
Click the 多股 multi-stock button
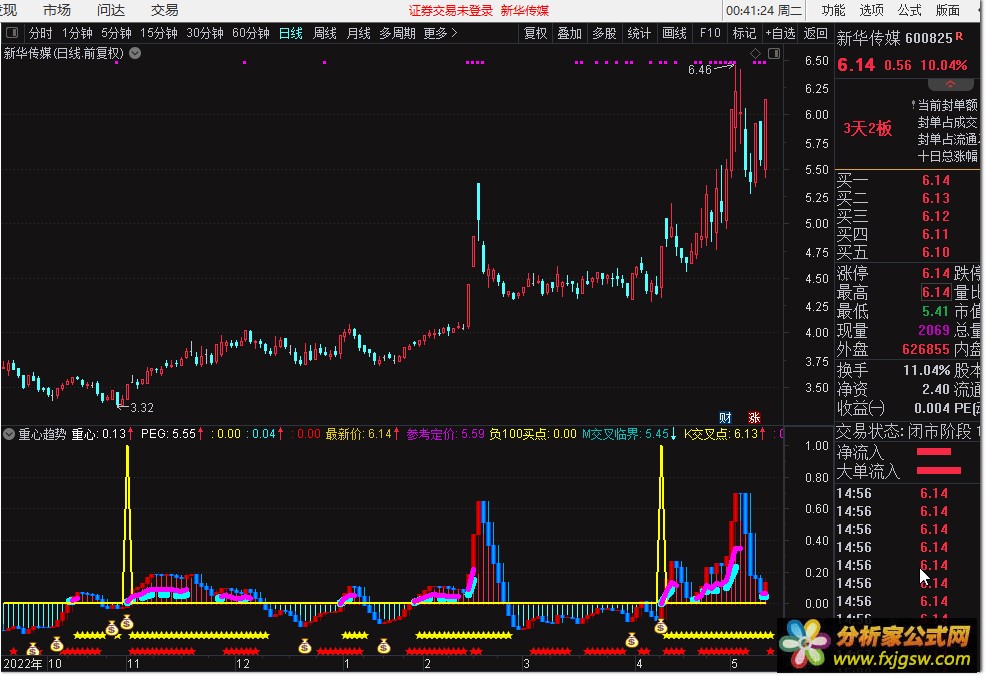click(604, 33)
